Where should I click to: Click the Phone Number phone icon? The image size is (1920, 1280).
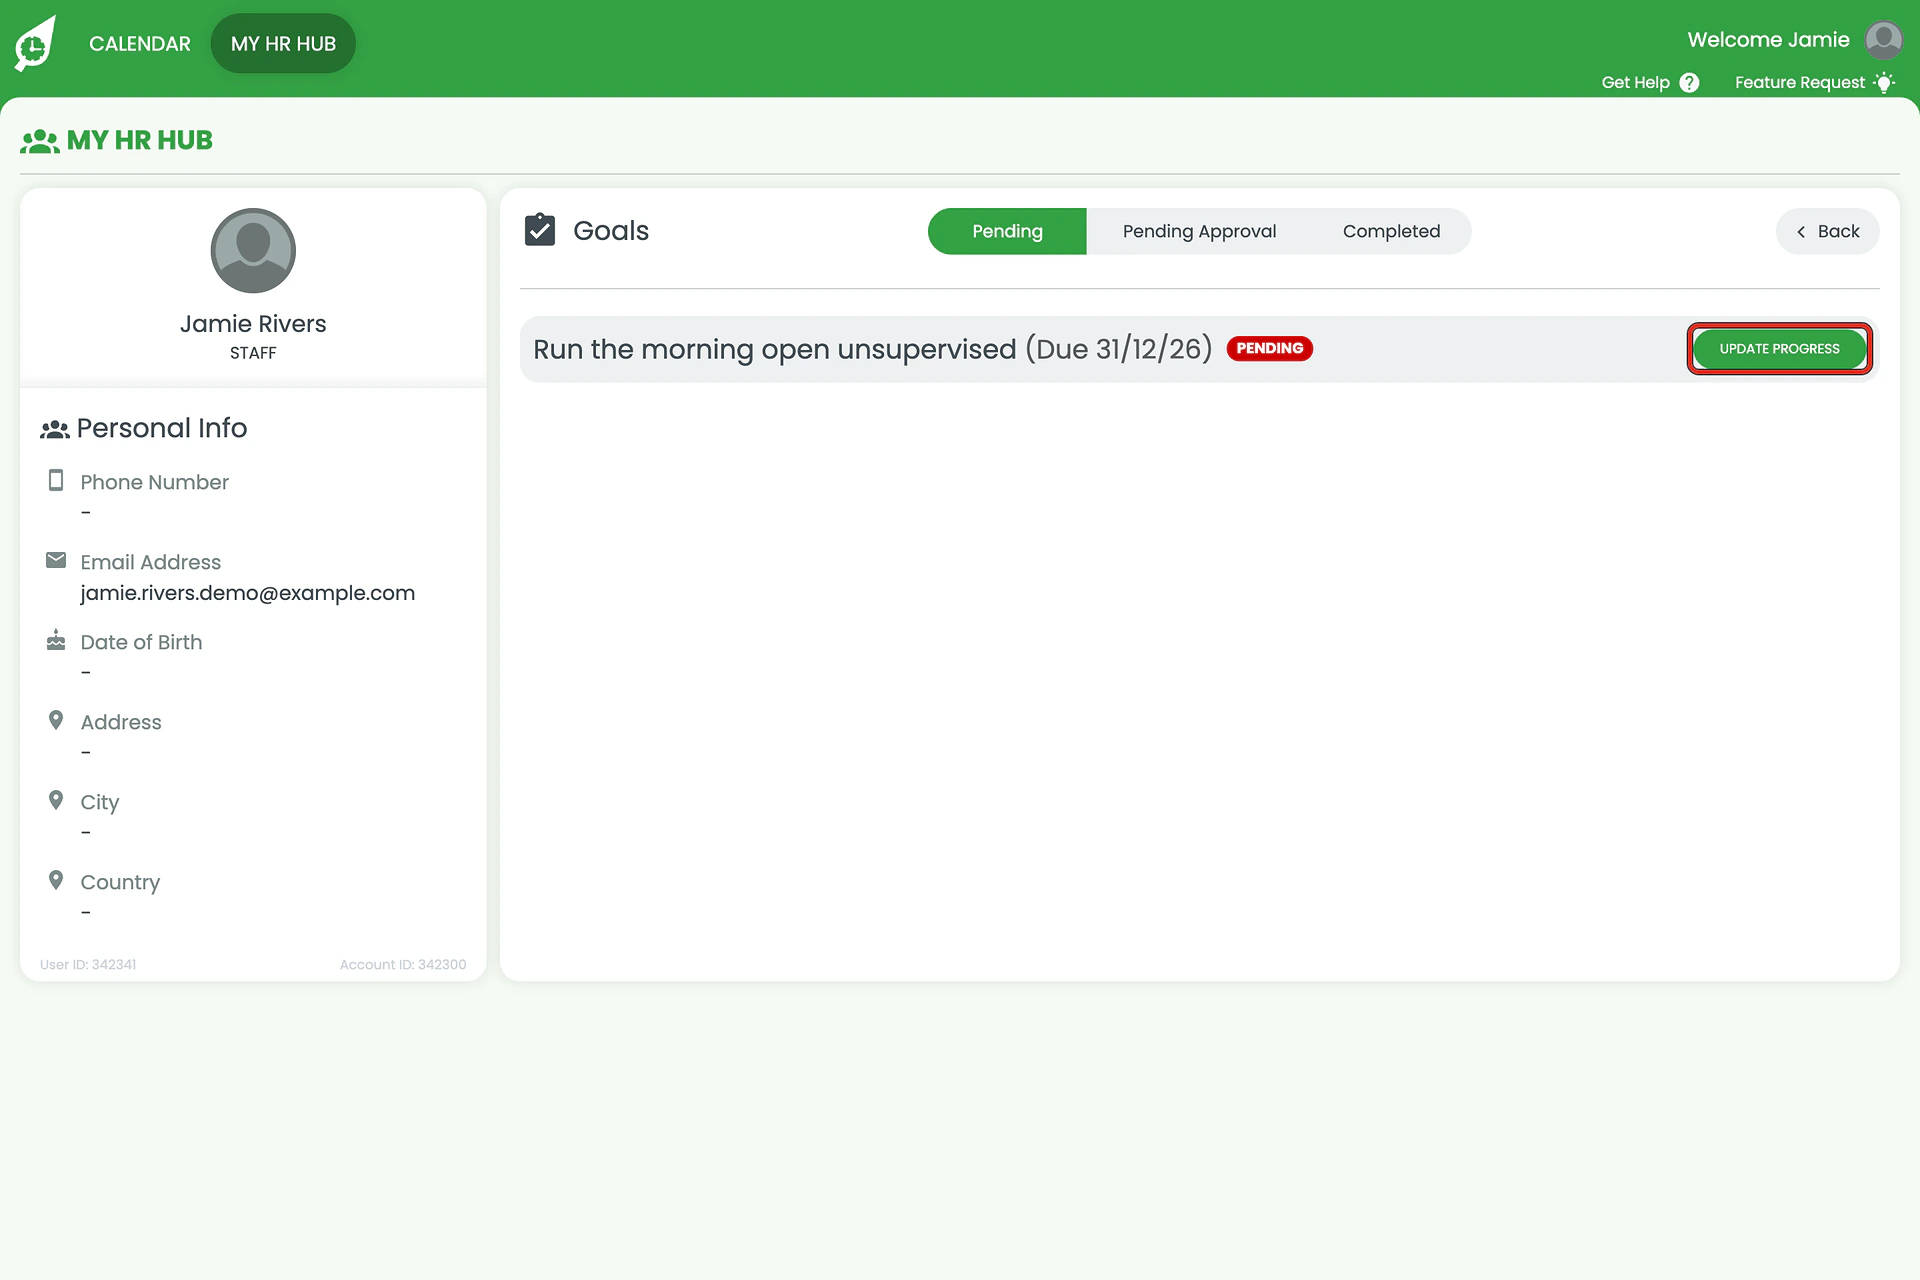tap(56, 480)
